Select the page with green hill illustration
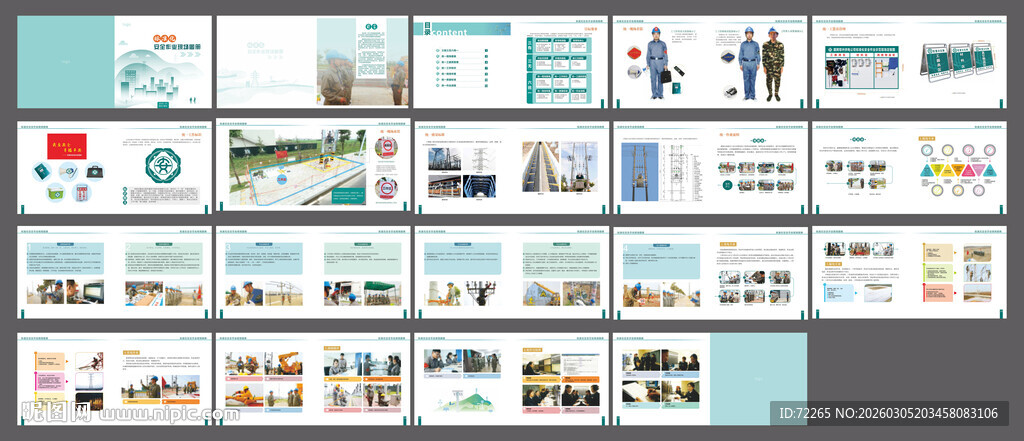The image size is (1024, 441). pyautogui.click(x=510, y=378)
